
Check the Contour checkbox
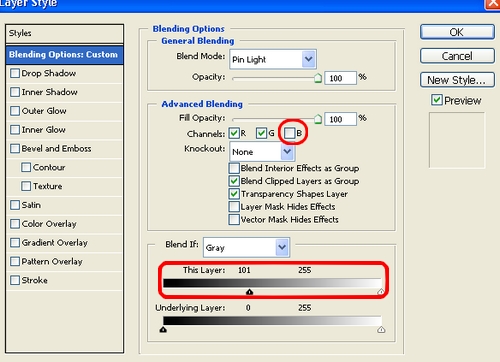click(26, 167)
